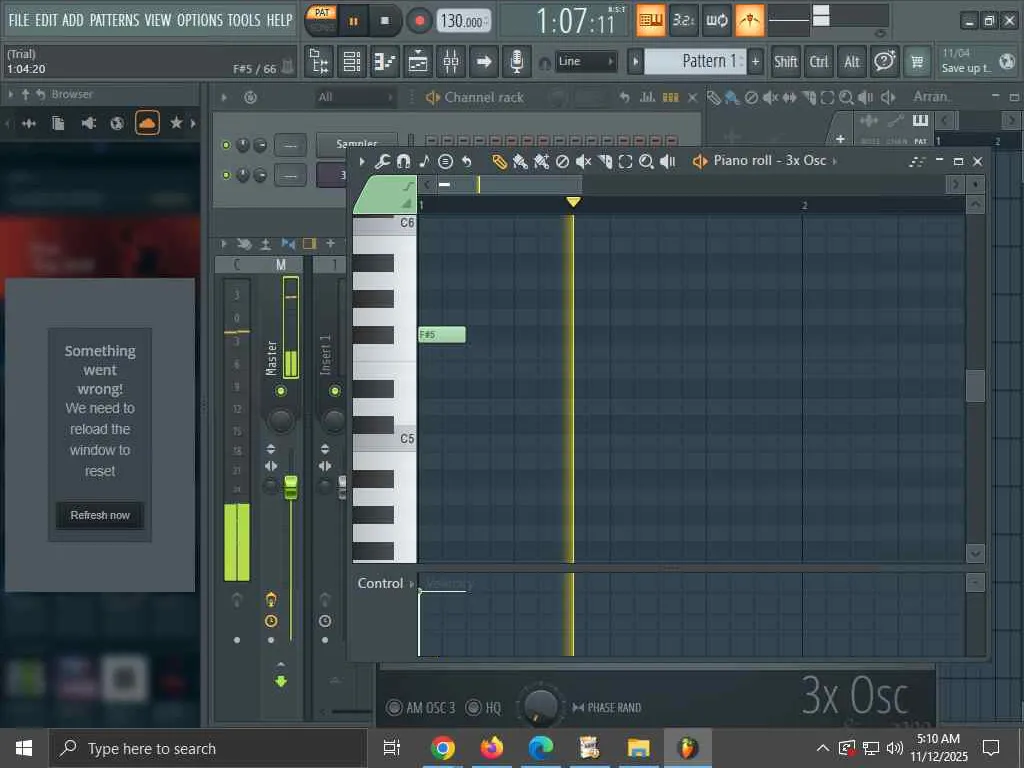Click the piano roll undo arrow icon
The width and height of the screenshot is (1024, 768).
[466, 161]
